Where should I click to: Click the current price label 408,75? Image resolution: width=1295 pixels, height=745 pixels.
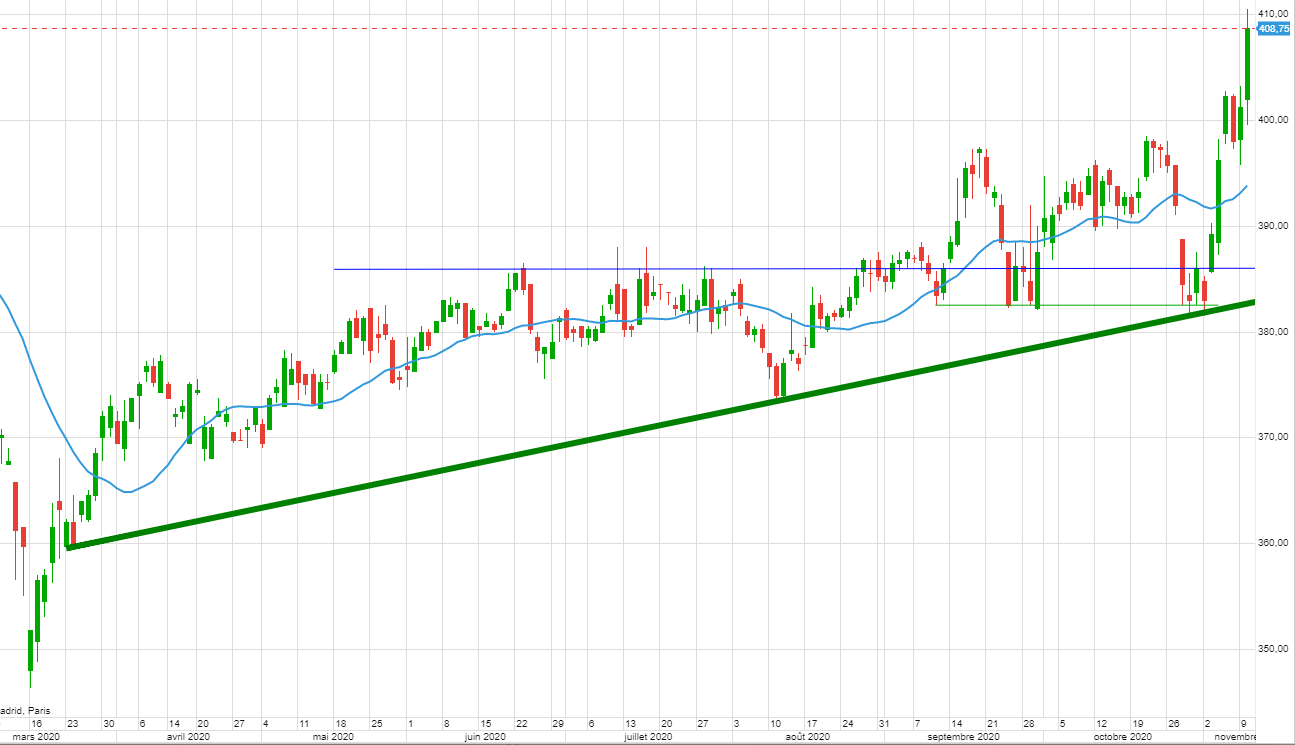[1273, 29]
